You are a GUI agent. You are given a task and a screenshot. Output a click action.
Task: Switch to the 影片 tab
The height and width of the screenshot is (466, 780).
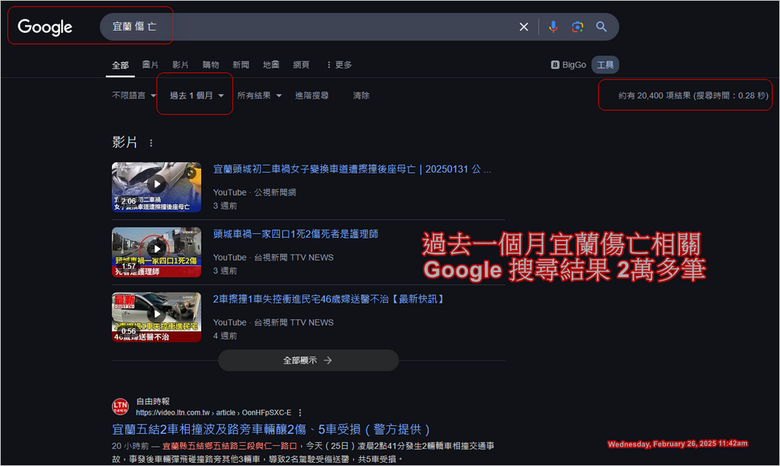[x=181, y=65]
